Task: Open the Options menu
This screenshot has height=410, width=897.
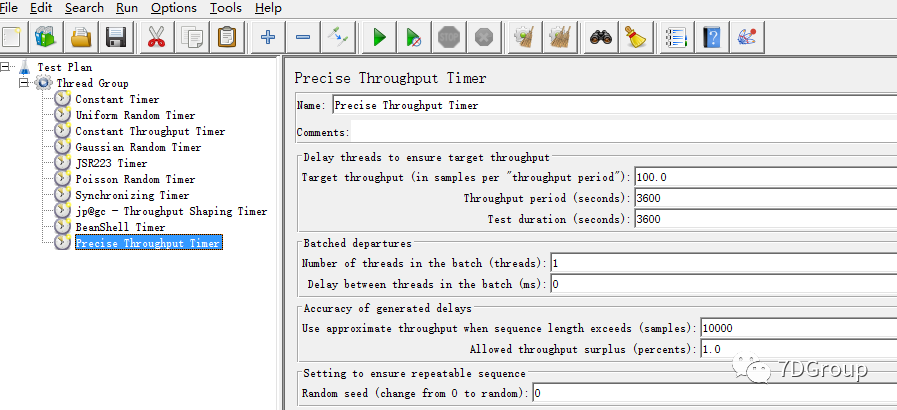Action: 174,8
